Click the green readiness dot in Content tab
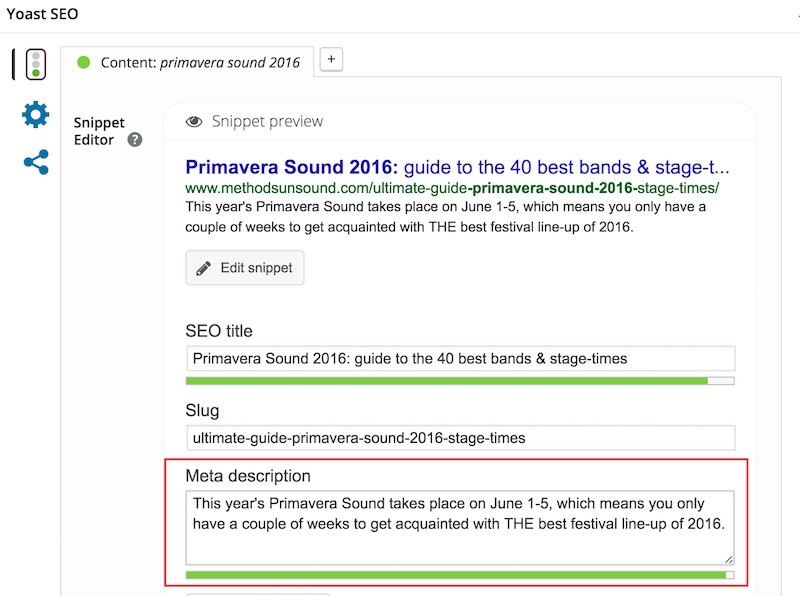This screenshot has width=800, height=596. pos(84,63)
